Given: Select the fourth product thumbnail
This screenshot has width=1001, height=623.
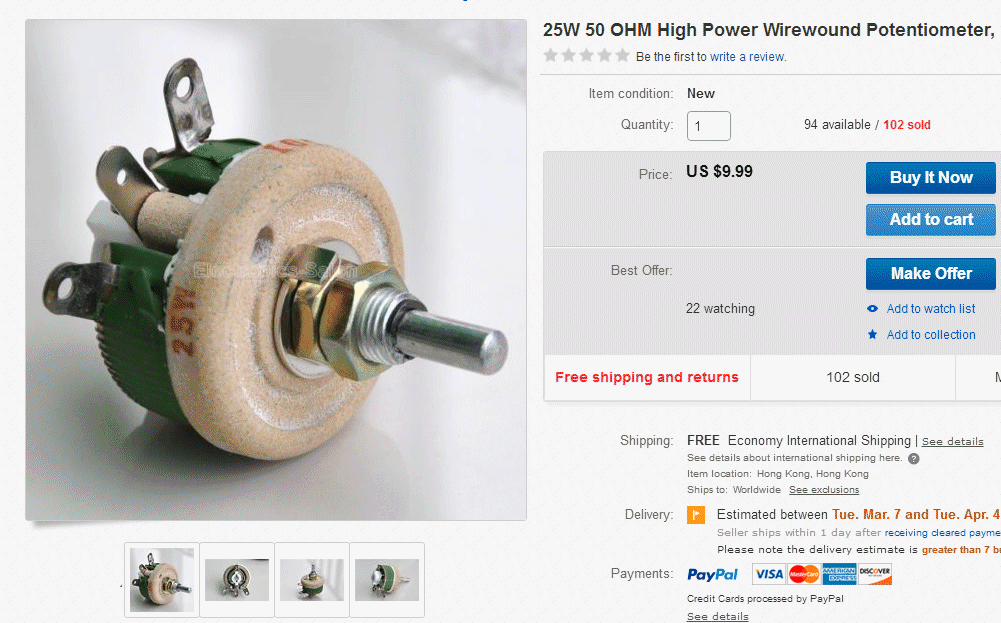Looking at the screenshot, I should (387, 580).
